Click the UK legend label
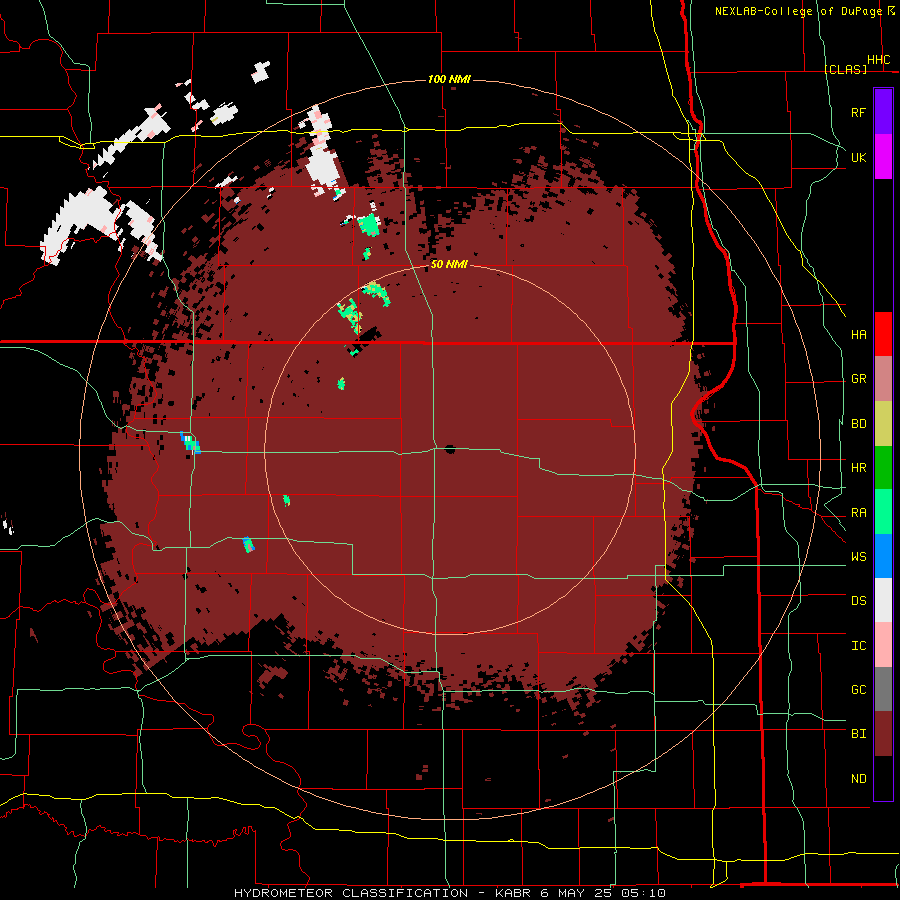The height and width of the screenshot is (900, 900). (x=858, y=157)
